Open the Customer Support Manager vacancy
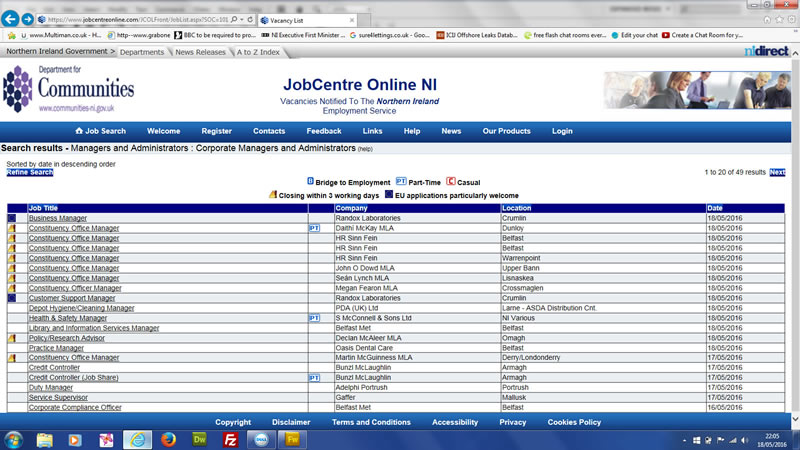 pyautogui.click(x=72, y=298)
